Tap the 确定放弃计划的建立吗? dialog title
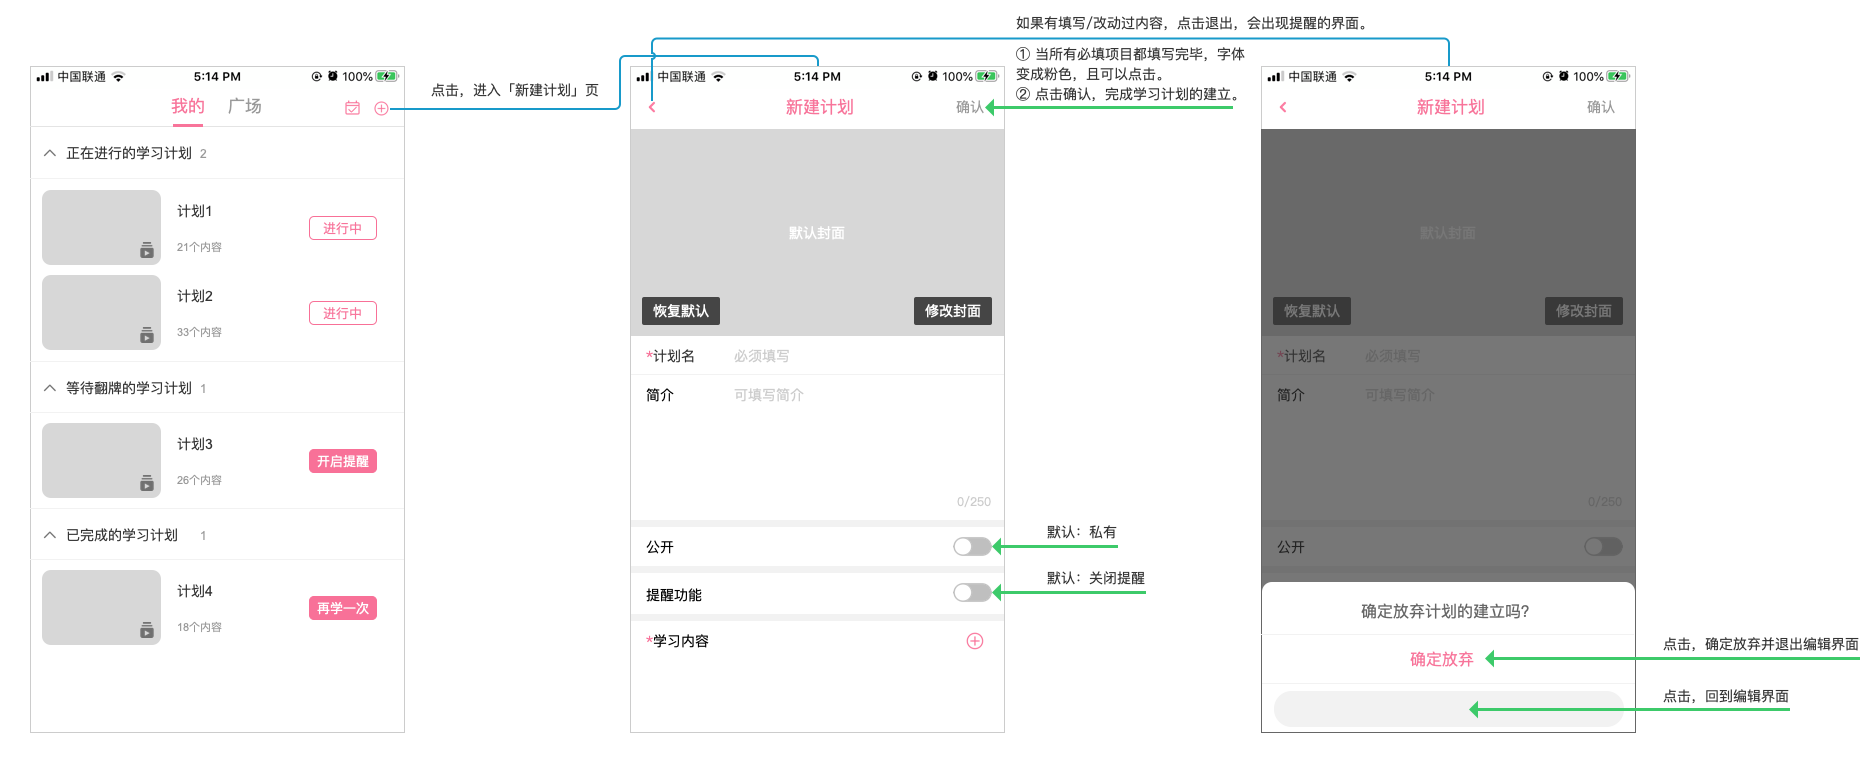This screenshot has width=1876, height=760. (x=1445, y=611)
